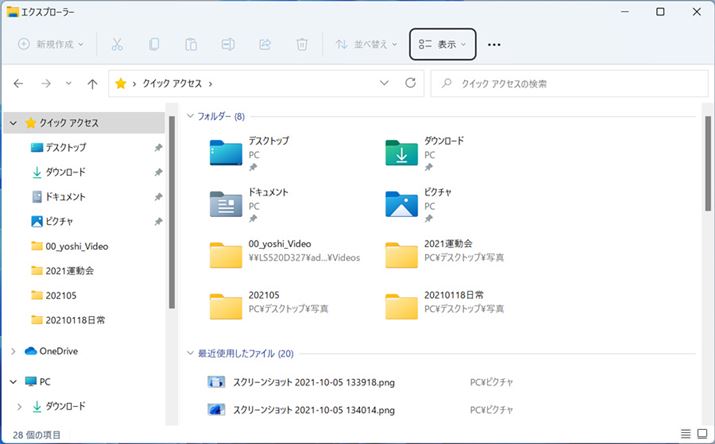The height and width of the screenshot is (444, 715).
Task: Click the Share icon in toolbar
Action: [265, 45]
